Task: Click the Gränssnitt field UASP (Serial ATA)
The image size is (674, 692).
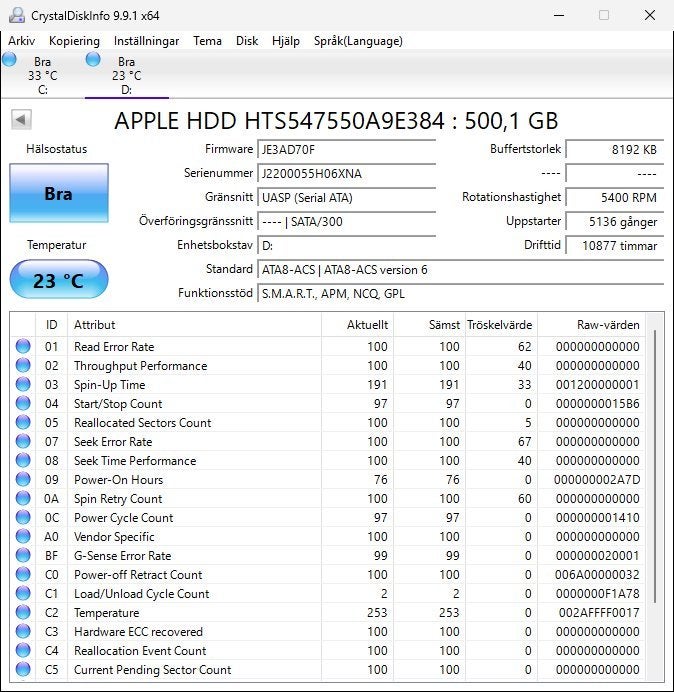Action: coord(346,197)
